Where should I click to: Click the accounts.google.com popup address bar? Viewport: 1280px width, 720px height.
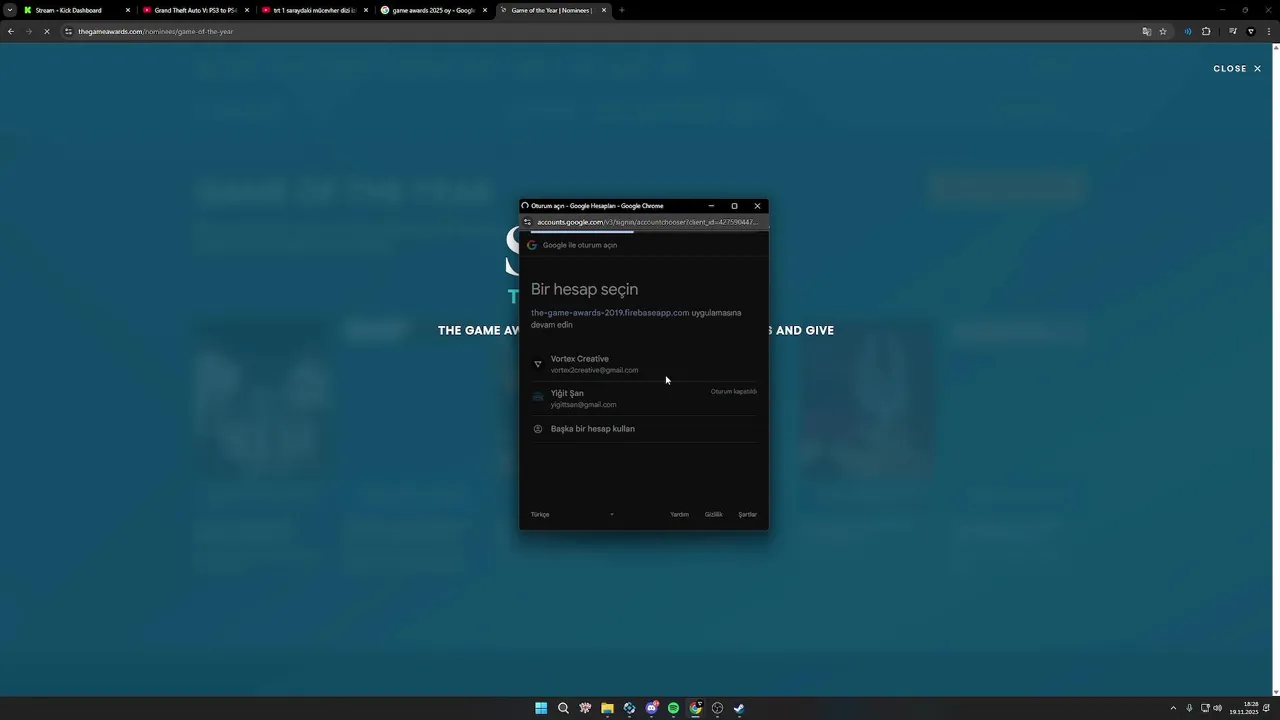pos(646,222)
